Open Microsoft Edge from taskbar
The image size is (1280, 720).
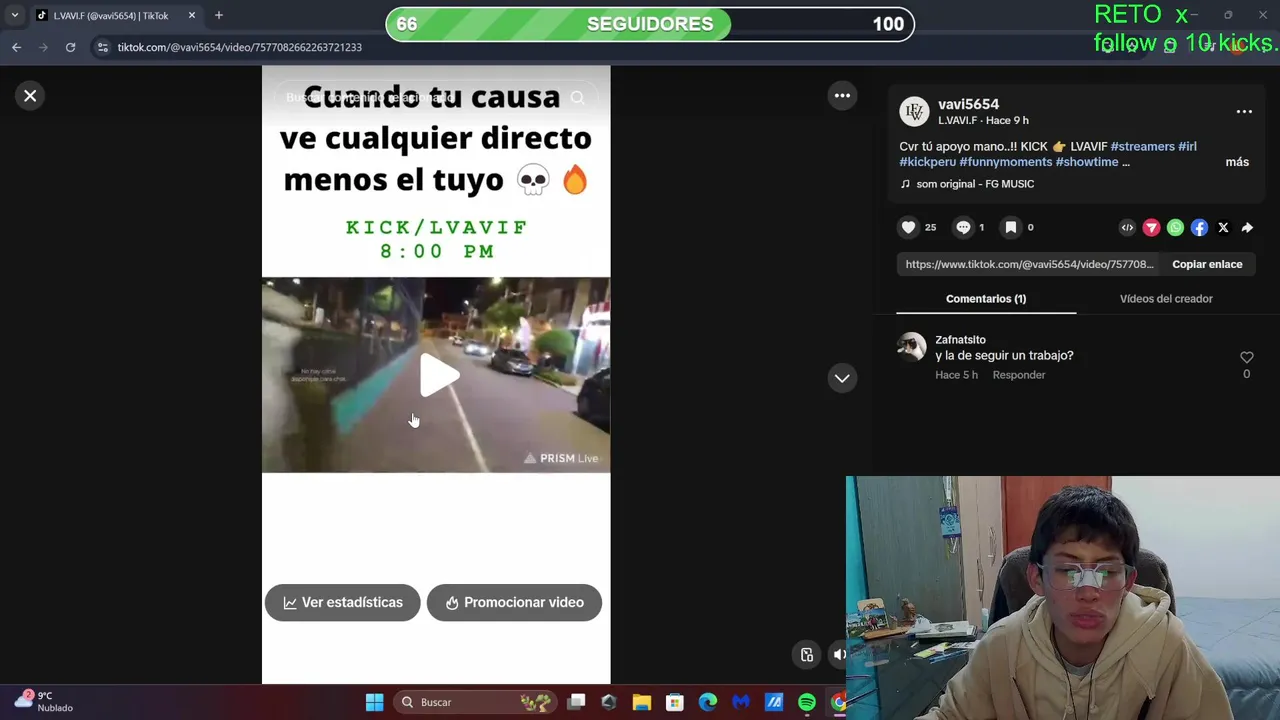coord(708,702)
